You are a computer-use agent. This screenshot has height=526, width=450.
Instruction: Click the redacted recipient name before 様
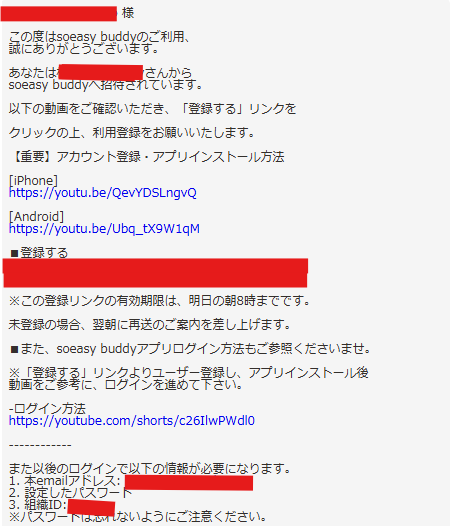(x=59, y=13)
